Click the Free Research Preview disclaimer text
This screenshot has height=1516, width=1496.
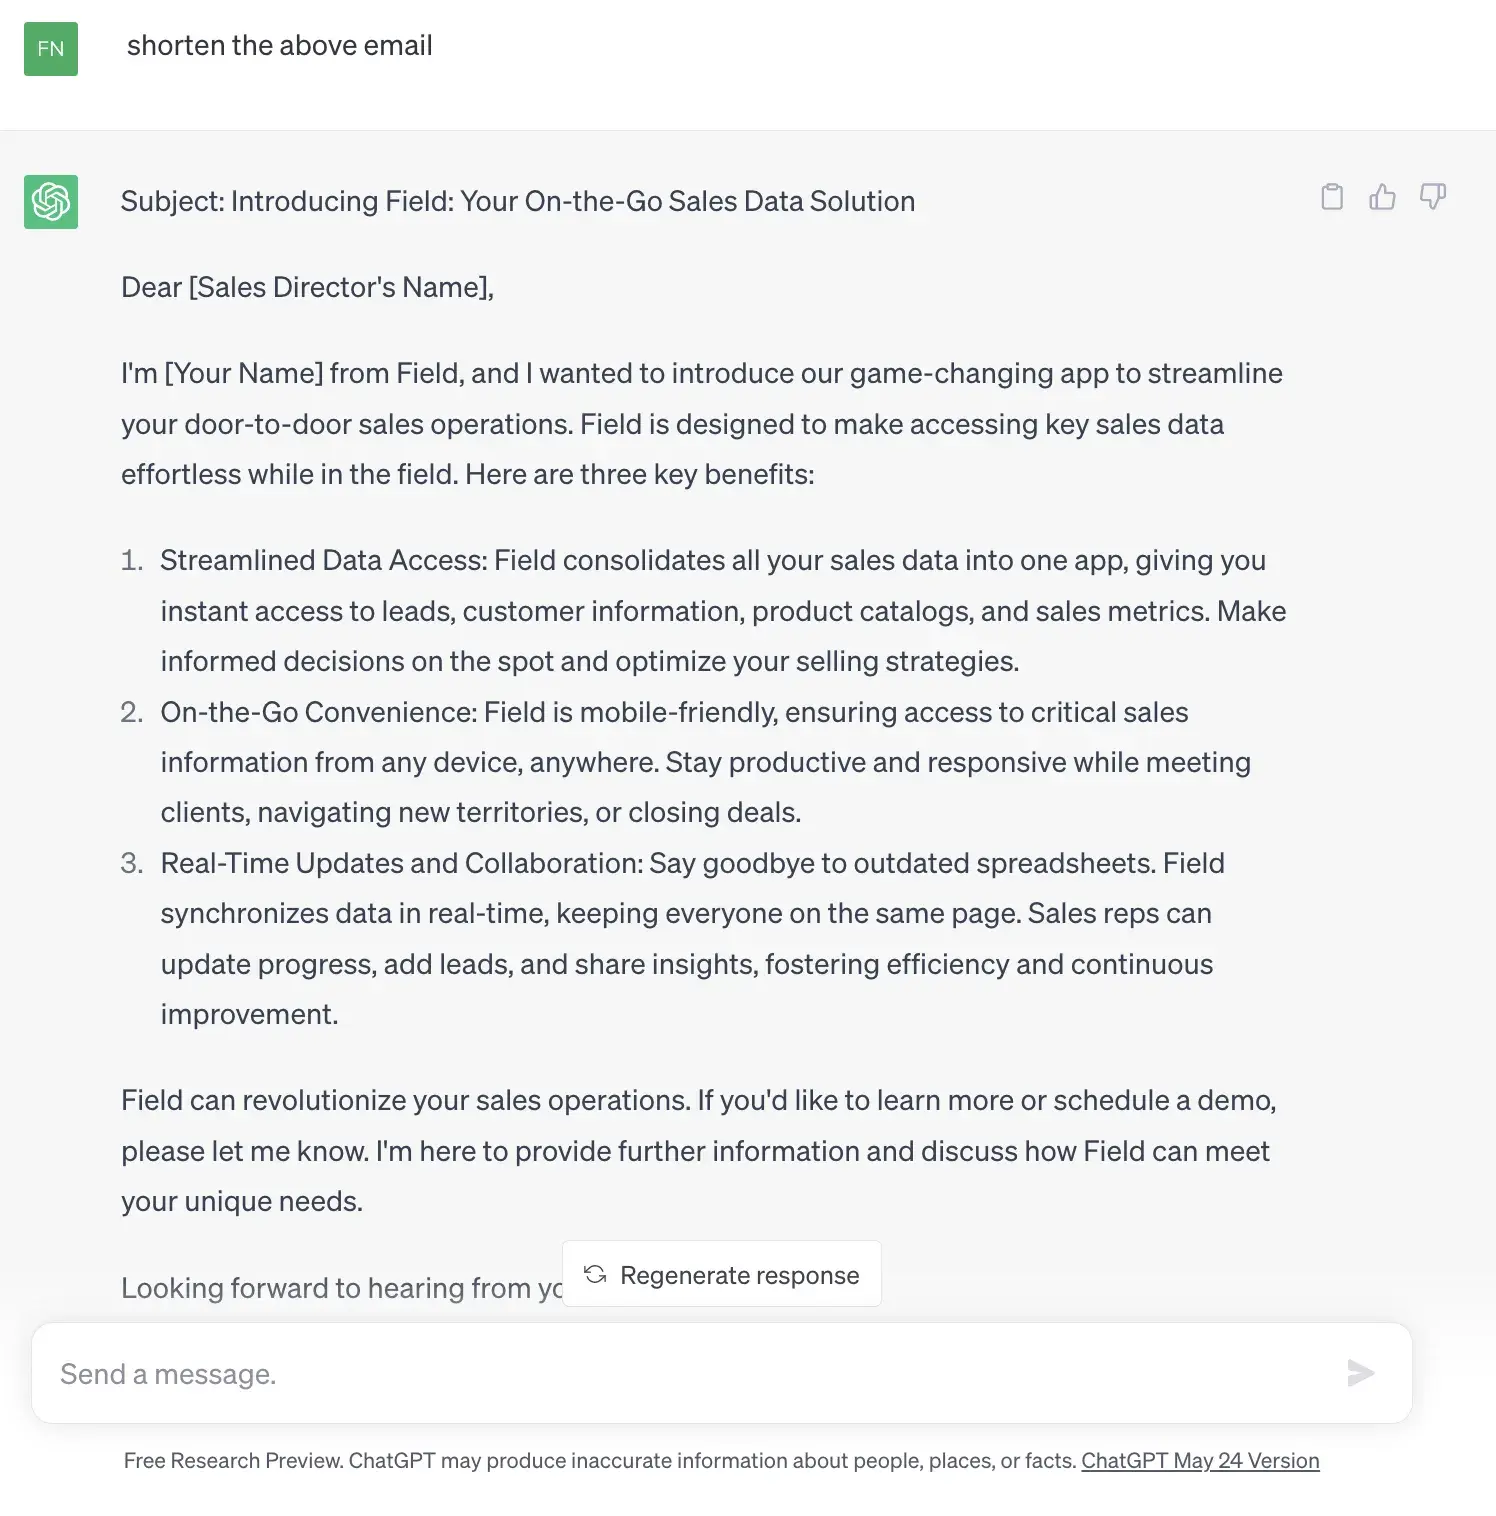(x=600, y=1461)
